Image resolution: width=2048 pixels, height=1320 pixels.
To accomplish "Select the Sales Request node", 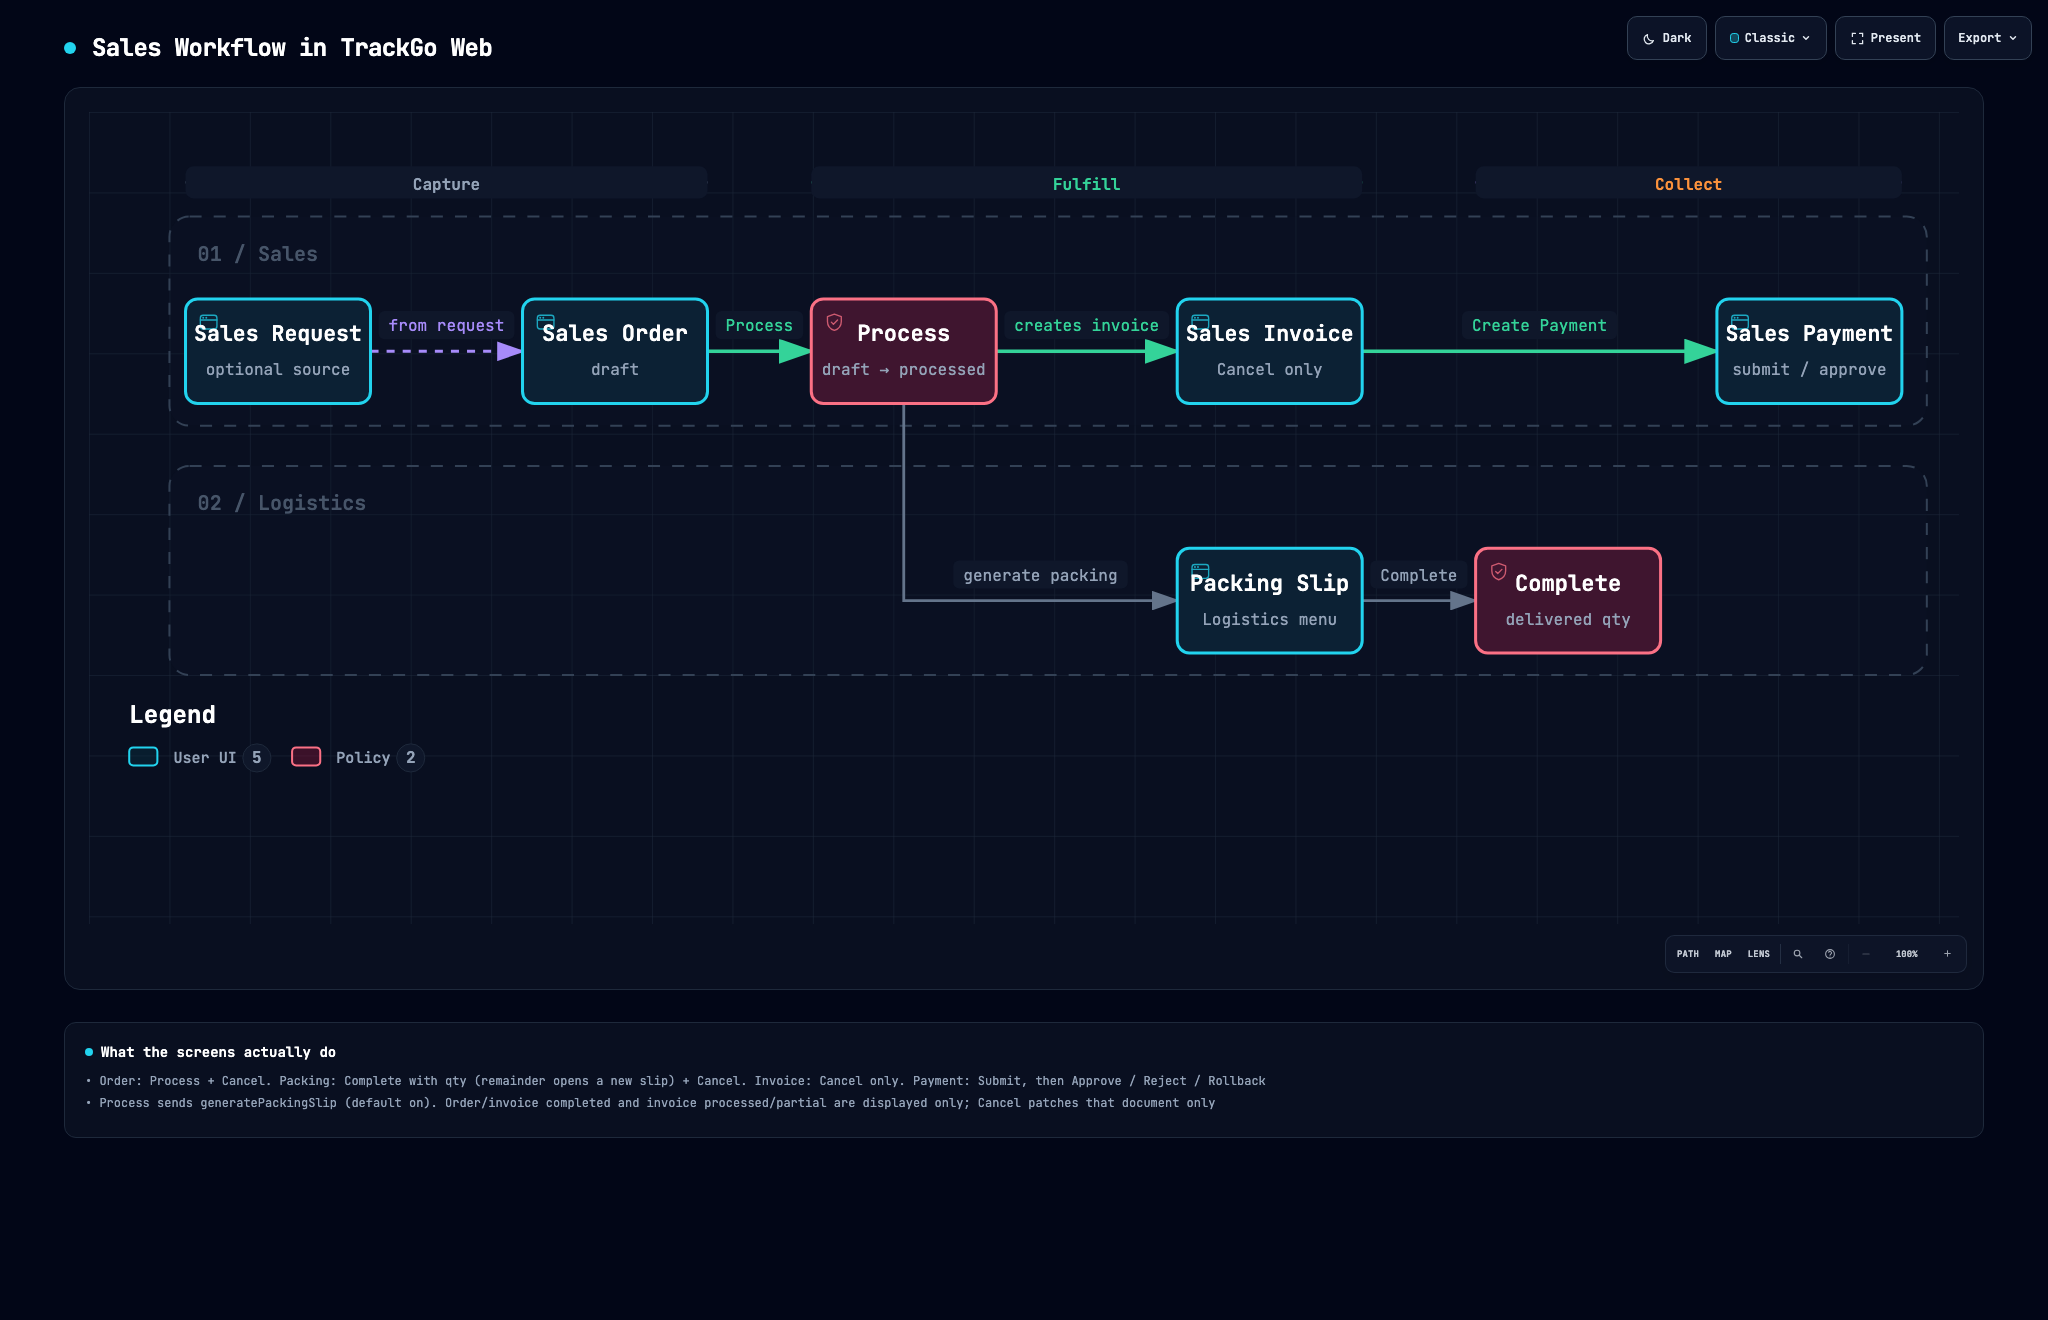I will [x=278, y=351].
